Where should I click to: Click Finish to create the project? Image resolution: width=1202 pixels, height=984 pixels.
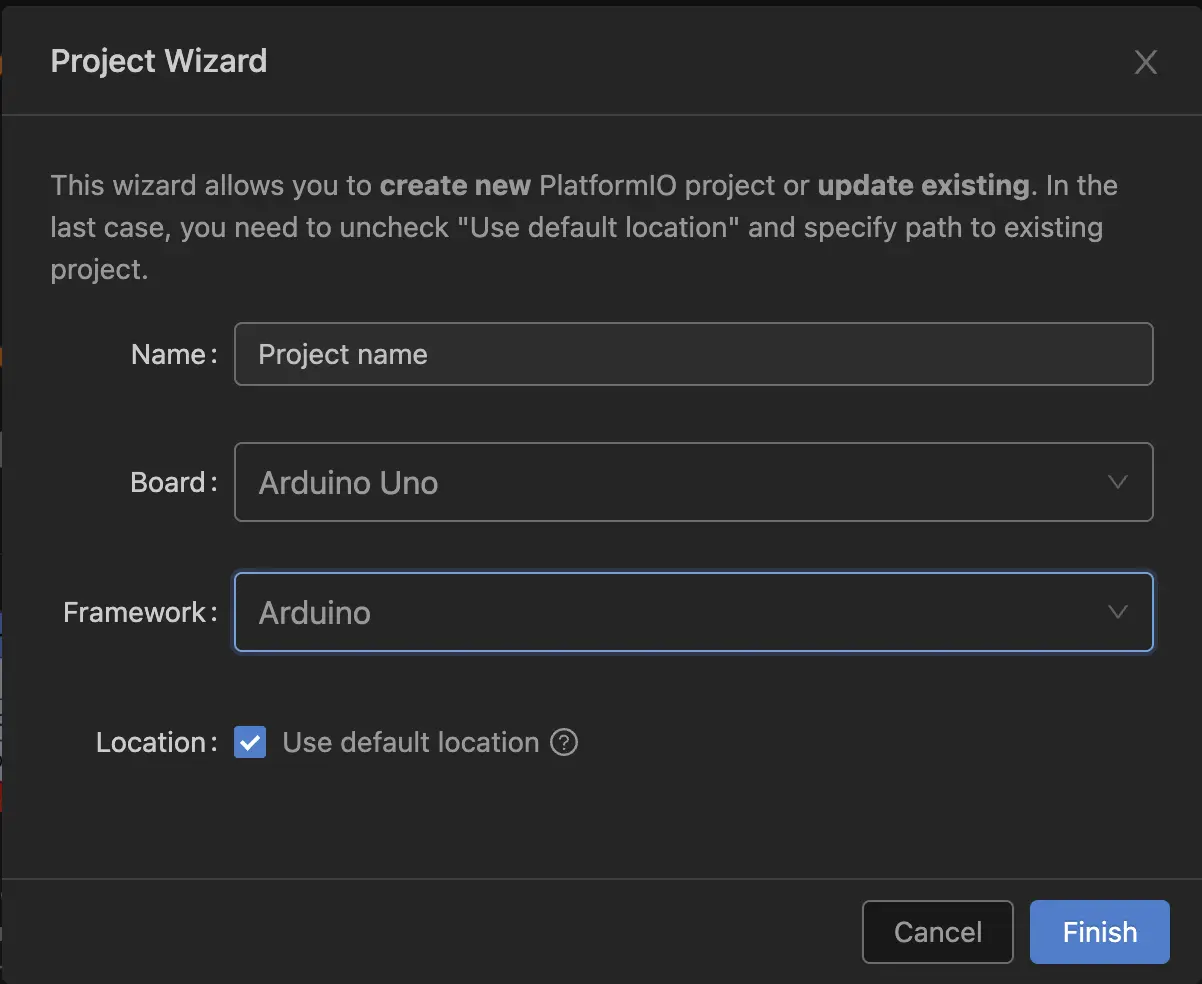click(x=1099, y=931)
